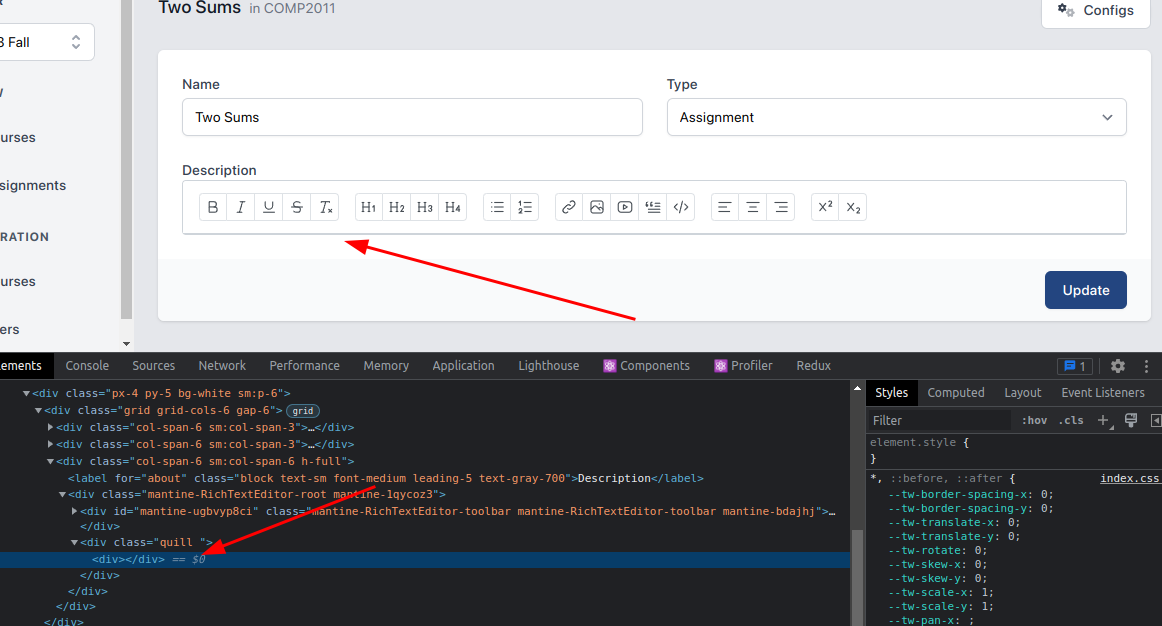Apply center text alignment
Viewport: 1162px width, 626px height.
752,207
